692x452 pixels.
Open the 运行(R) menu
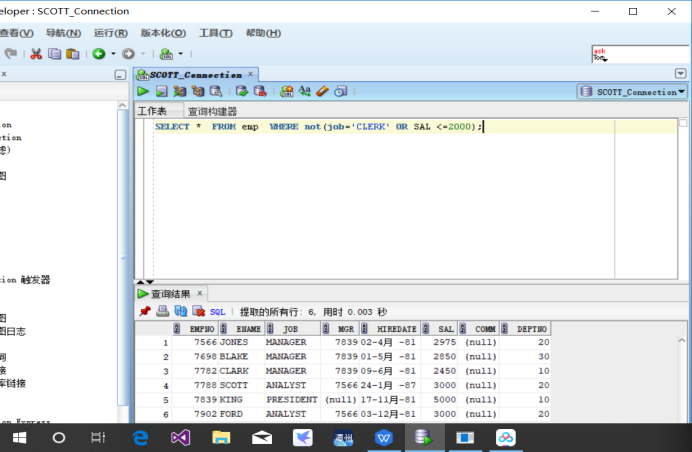(111, 33)
